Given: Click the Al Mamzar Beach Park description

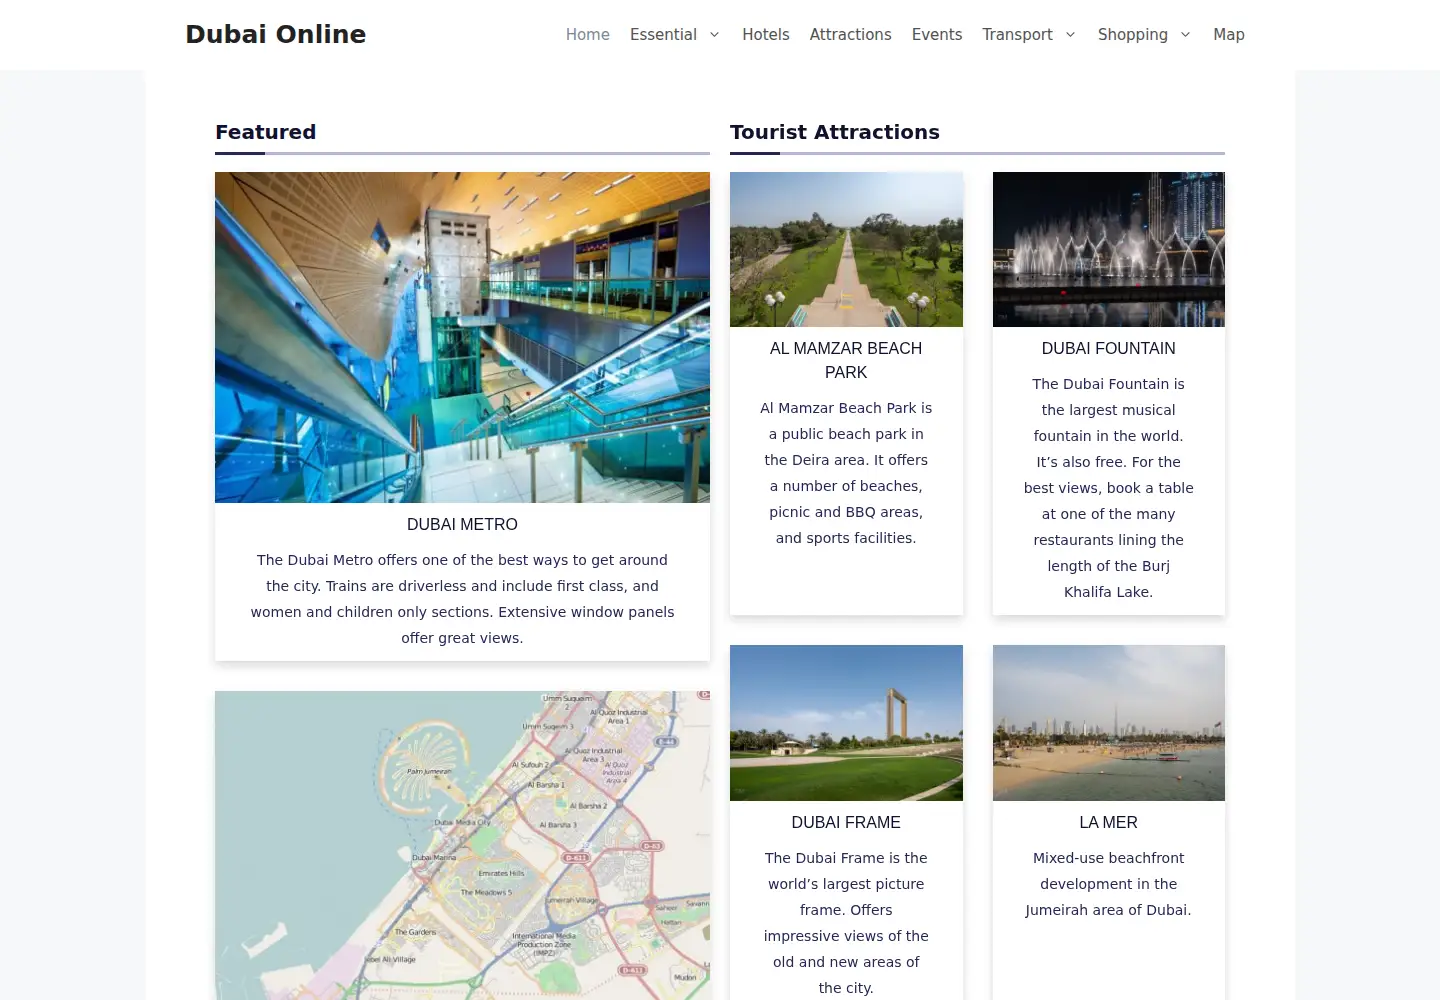Looking at the screenshot, I should click(846, 473).
